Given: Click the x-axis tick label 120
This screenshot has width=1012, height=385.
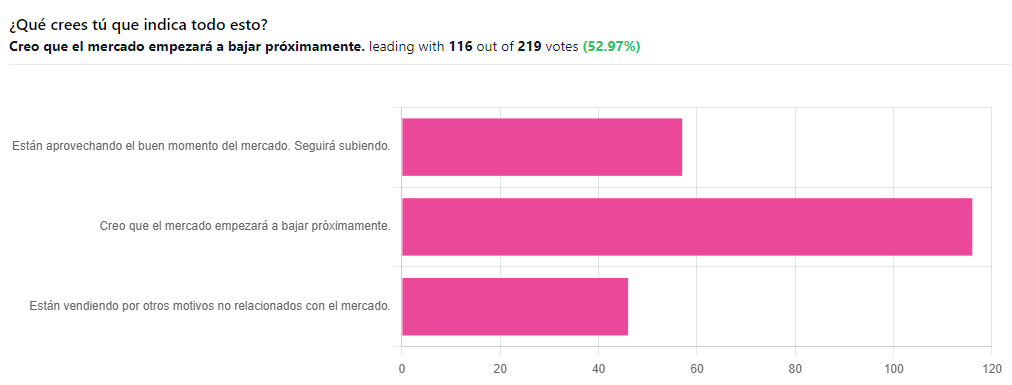Looking at the screenshot, I should [x=991, y=368].
